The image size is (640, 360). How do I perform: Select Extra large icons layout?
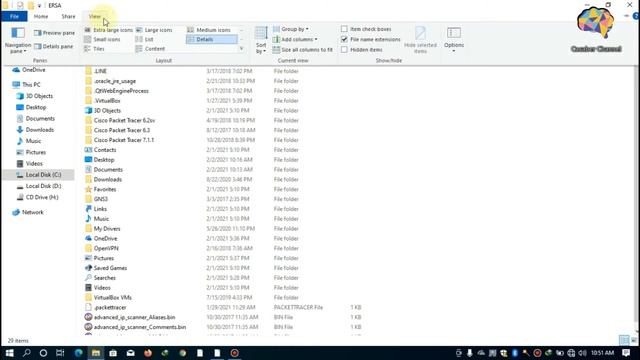109,30
